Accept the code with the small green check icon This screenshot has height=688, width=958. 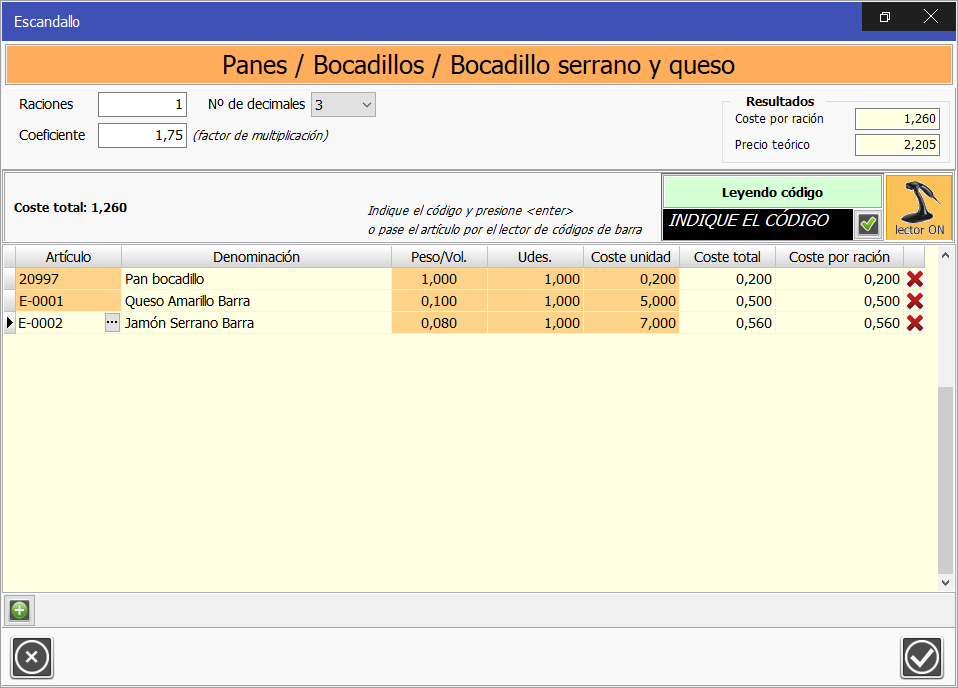pyautogui.click(x=868, y=225)
